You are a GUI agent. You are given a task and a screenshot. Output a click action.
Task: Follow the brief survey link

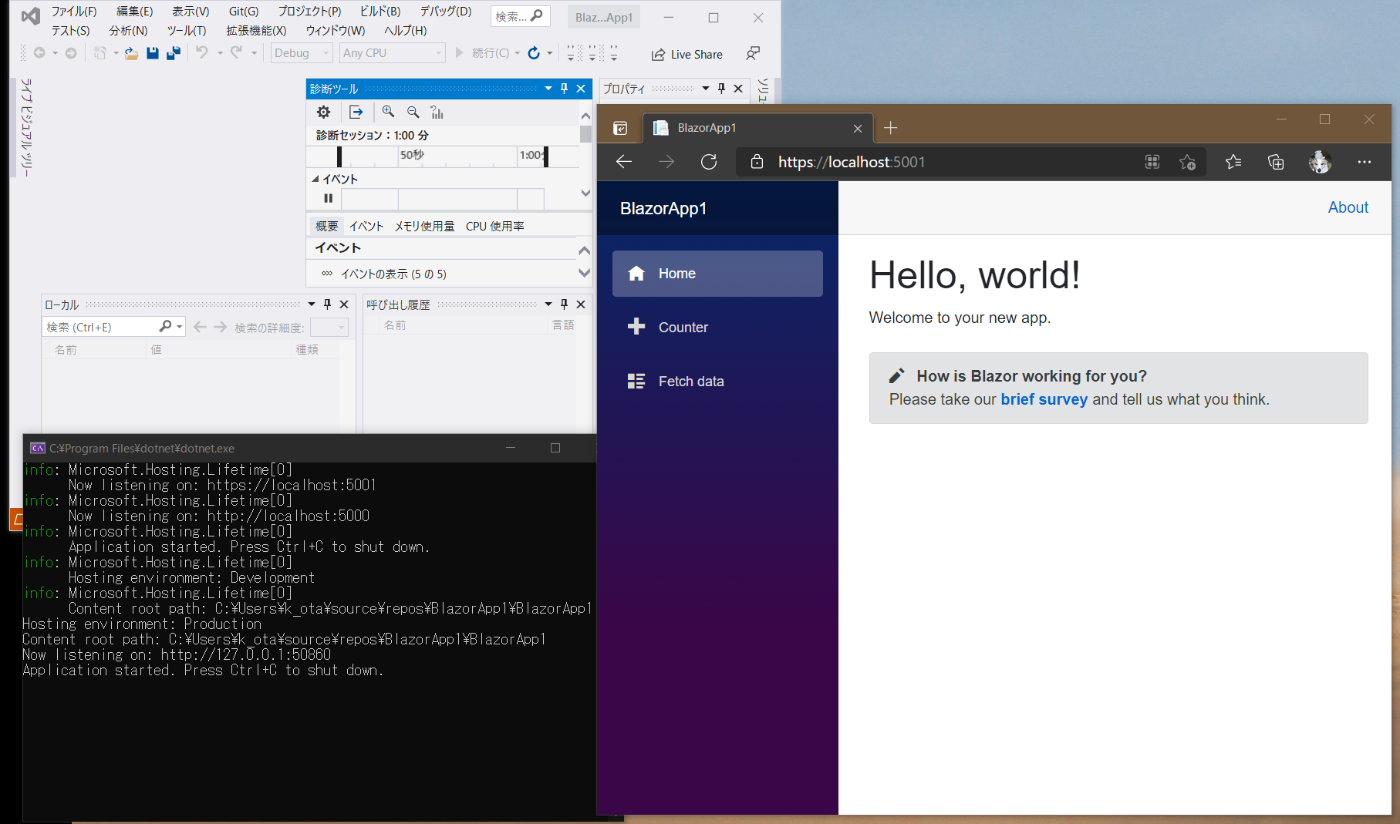coord(1044,399)
